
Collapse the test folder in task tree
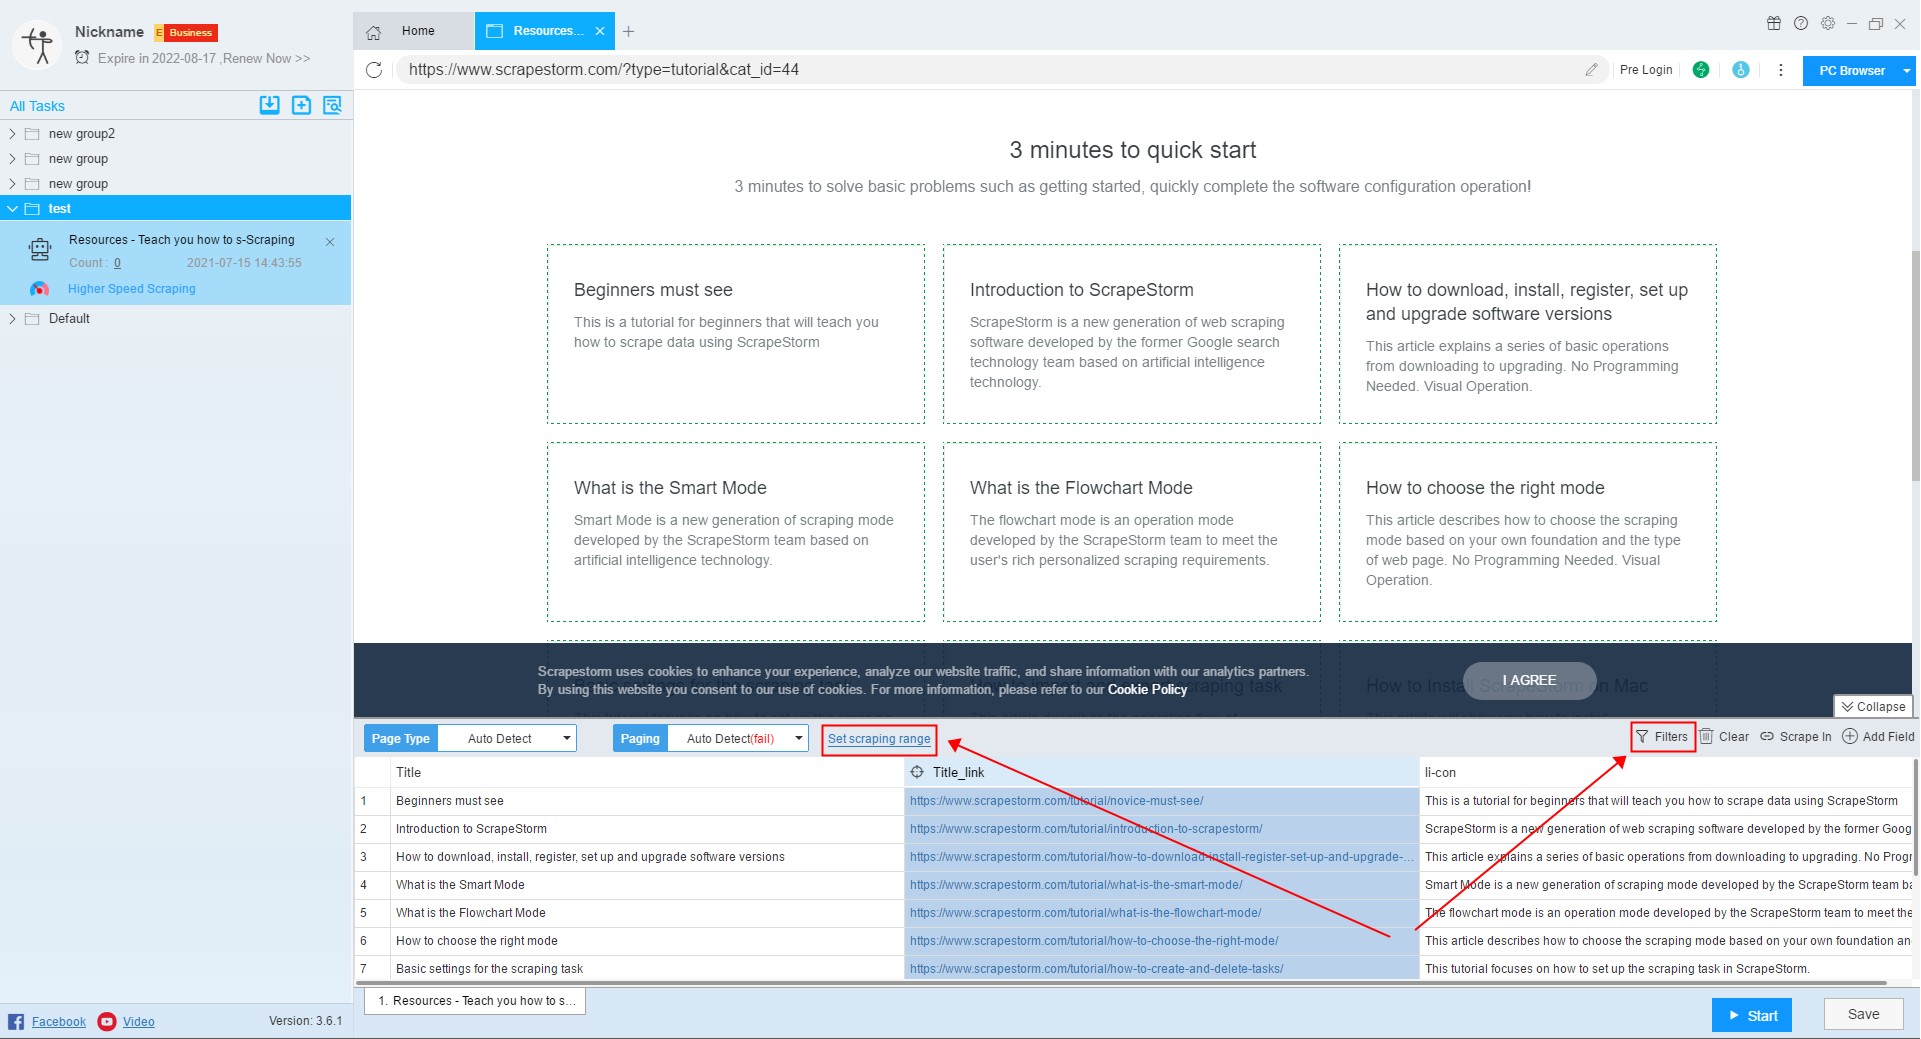12,209
